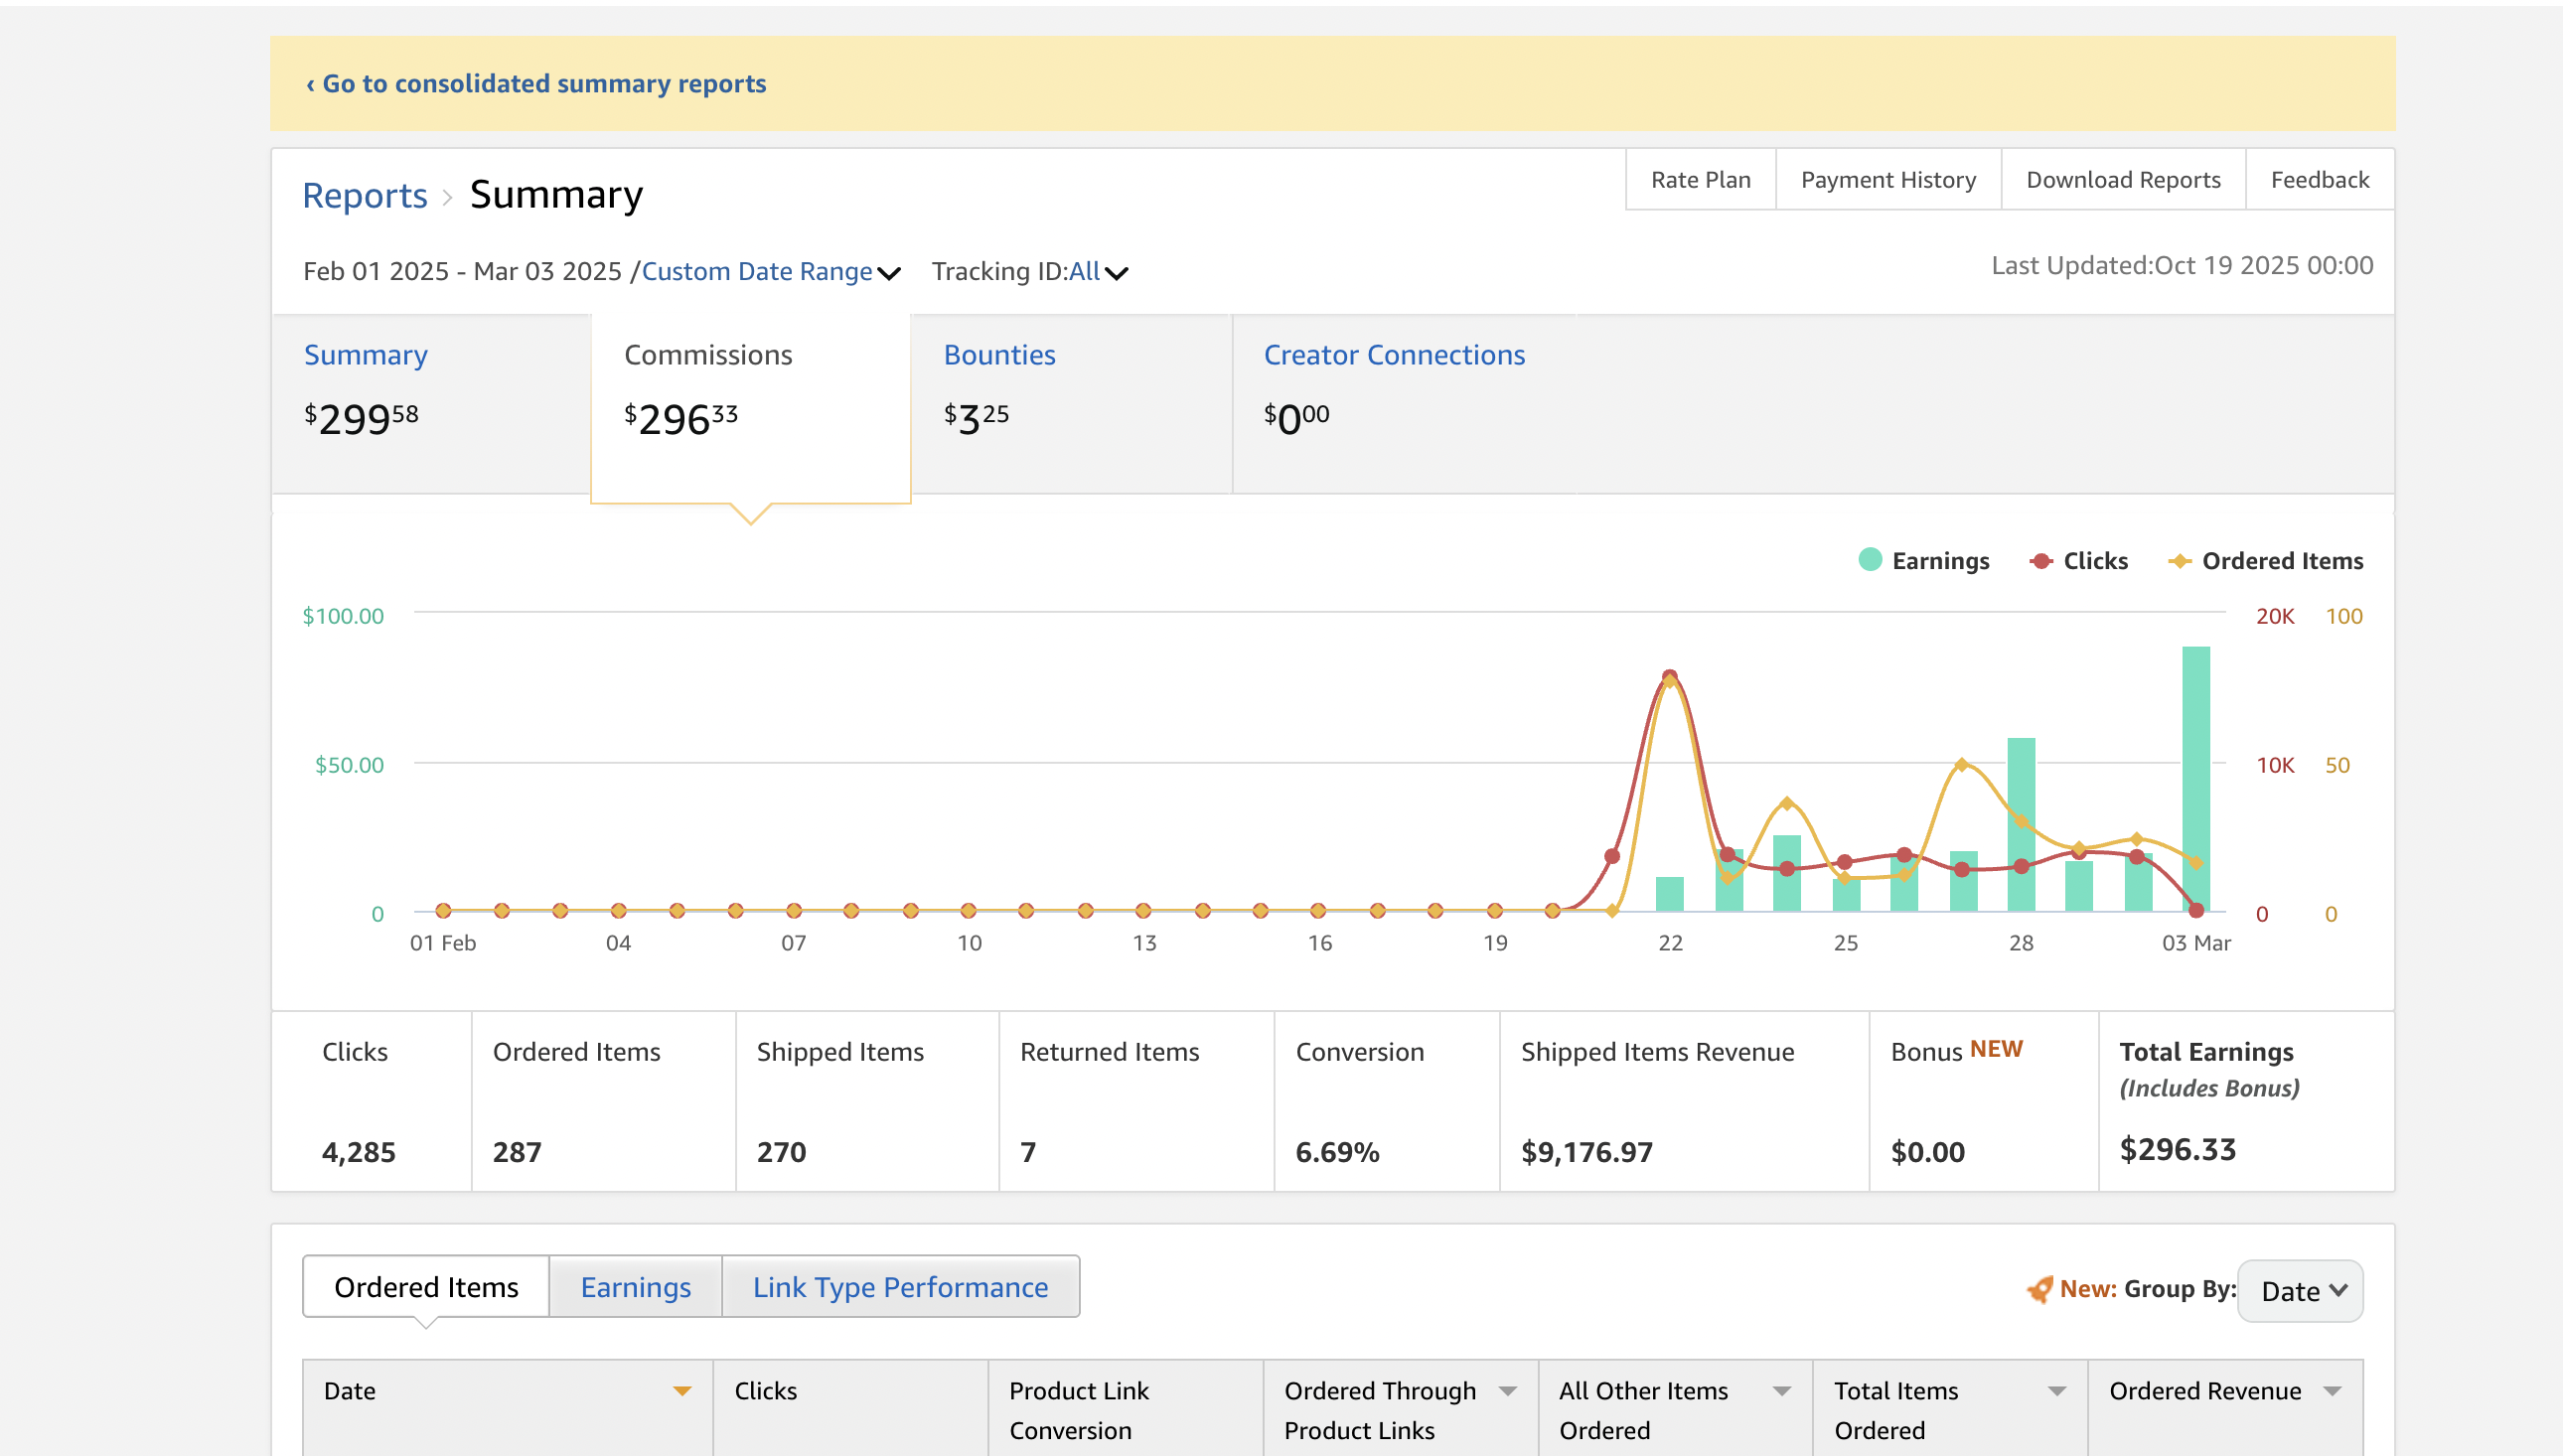Sort by Date column arrow icon
Viewport: 2563px width, 1456px height.
(x=681, y=1391)
